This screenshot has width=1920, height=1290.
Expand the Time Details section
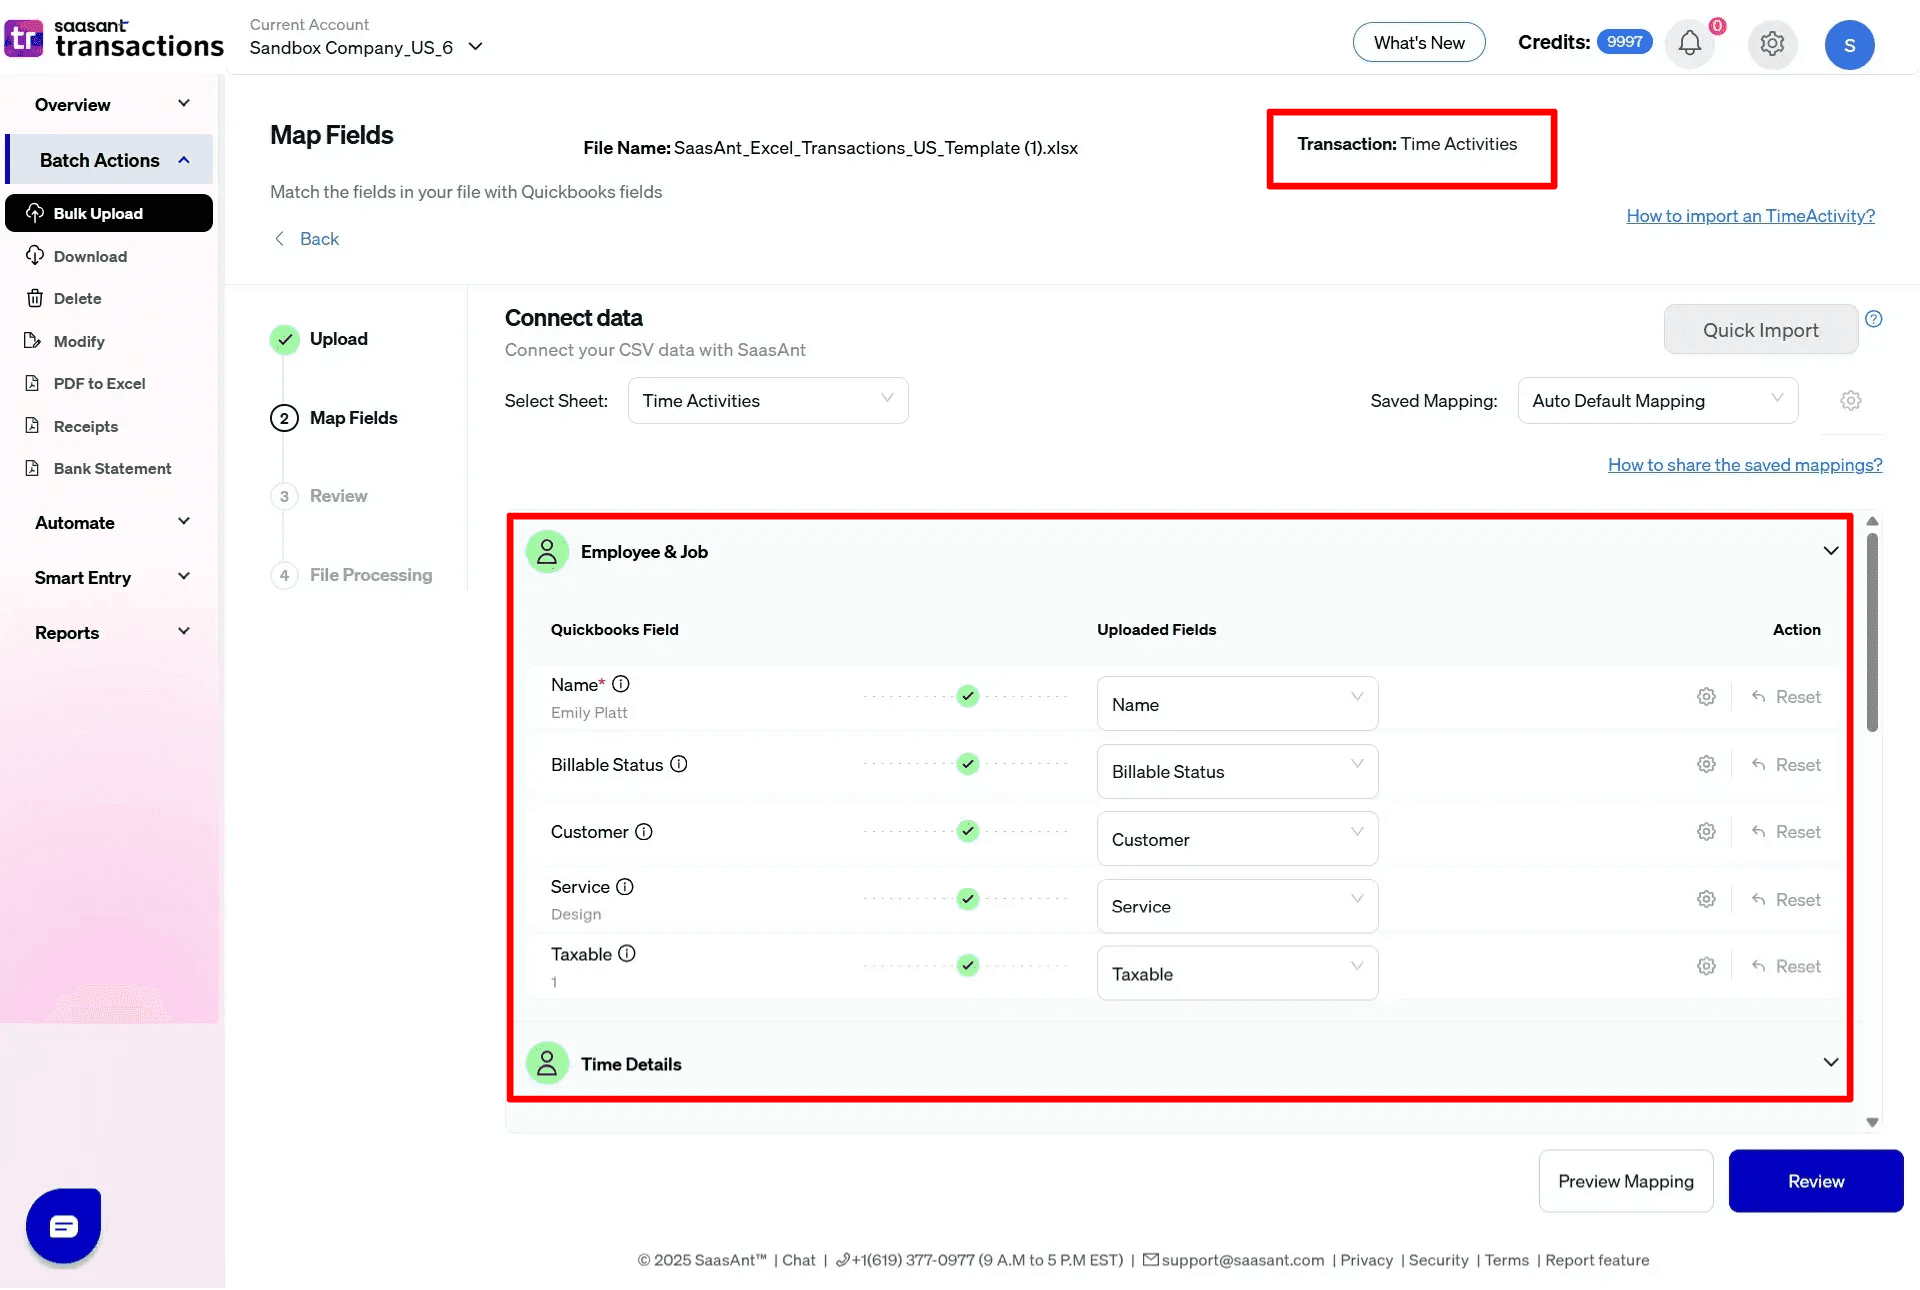pos(1830,1063)
